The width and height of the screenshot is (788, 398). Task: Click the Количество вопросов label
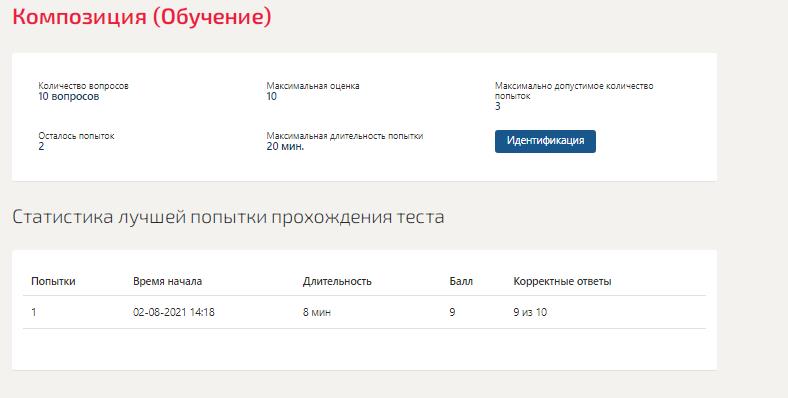(x=83, y=86)
